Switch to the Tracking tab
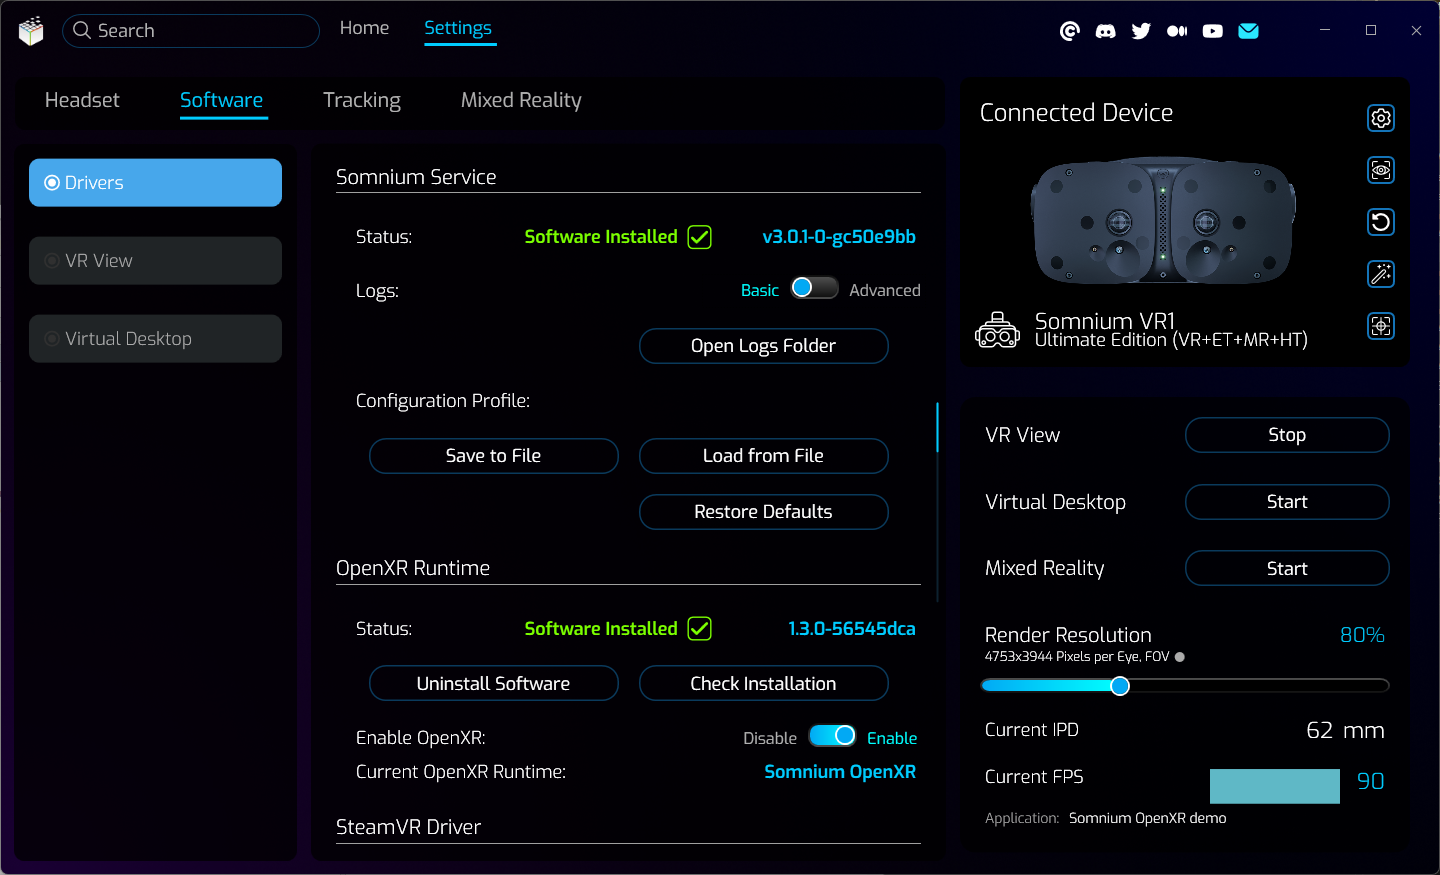 click(361, 100)
